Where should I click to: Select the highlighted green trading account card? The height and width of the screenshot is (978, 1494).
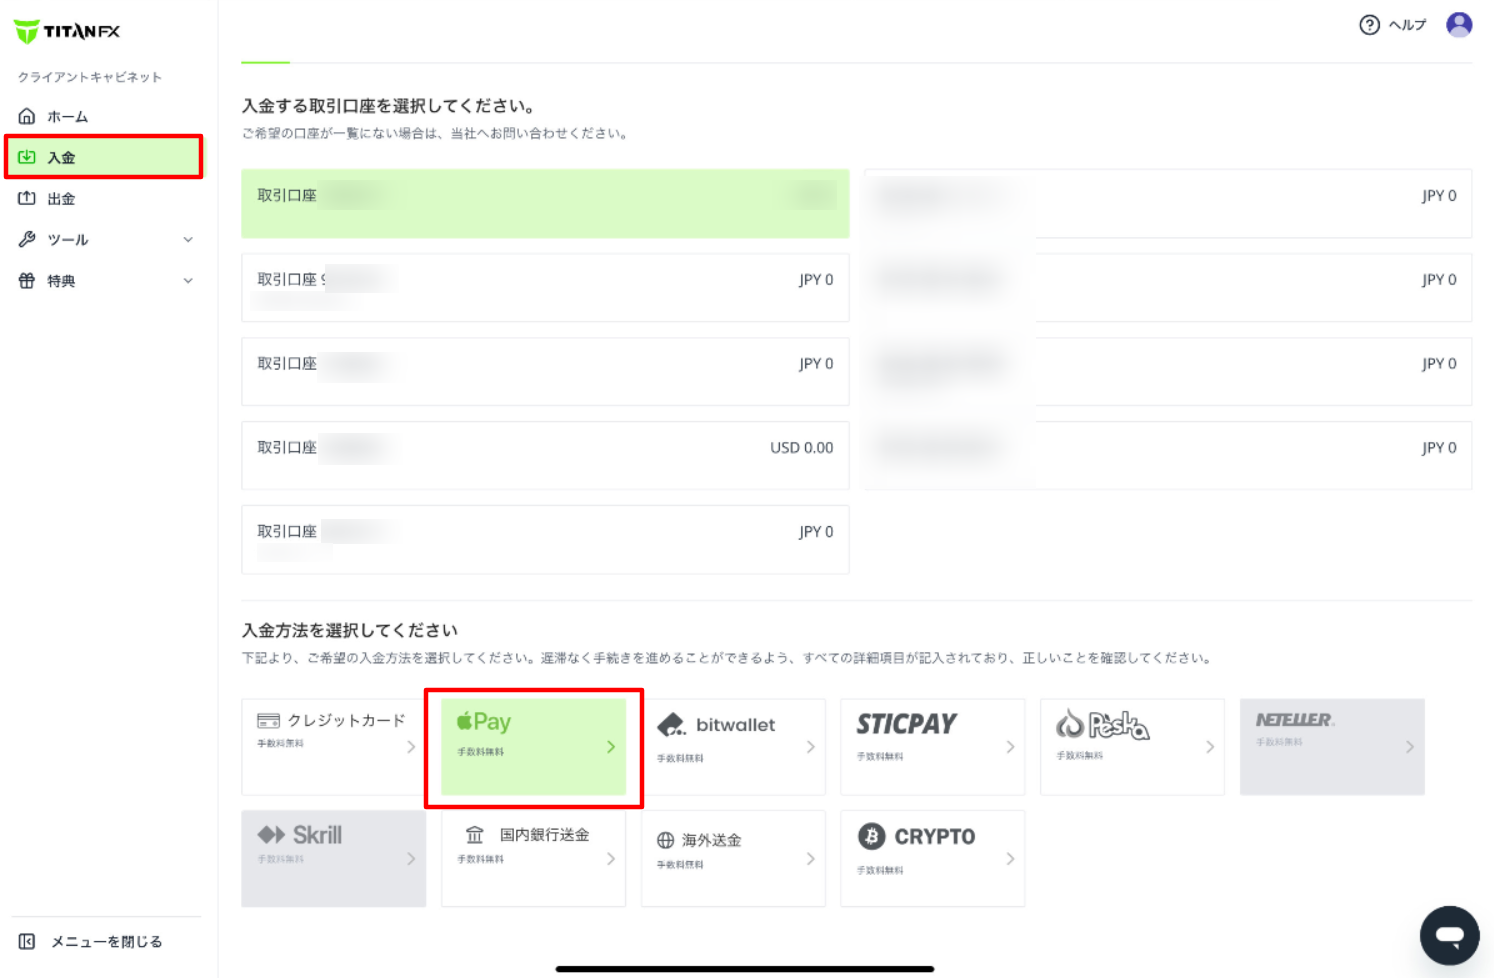(544, 203)
